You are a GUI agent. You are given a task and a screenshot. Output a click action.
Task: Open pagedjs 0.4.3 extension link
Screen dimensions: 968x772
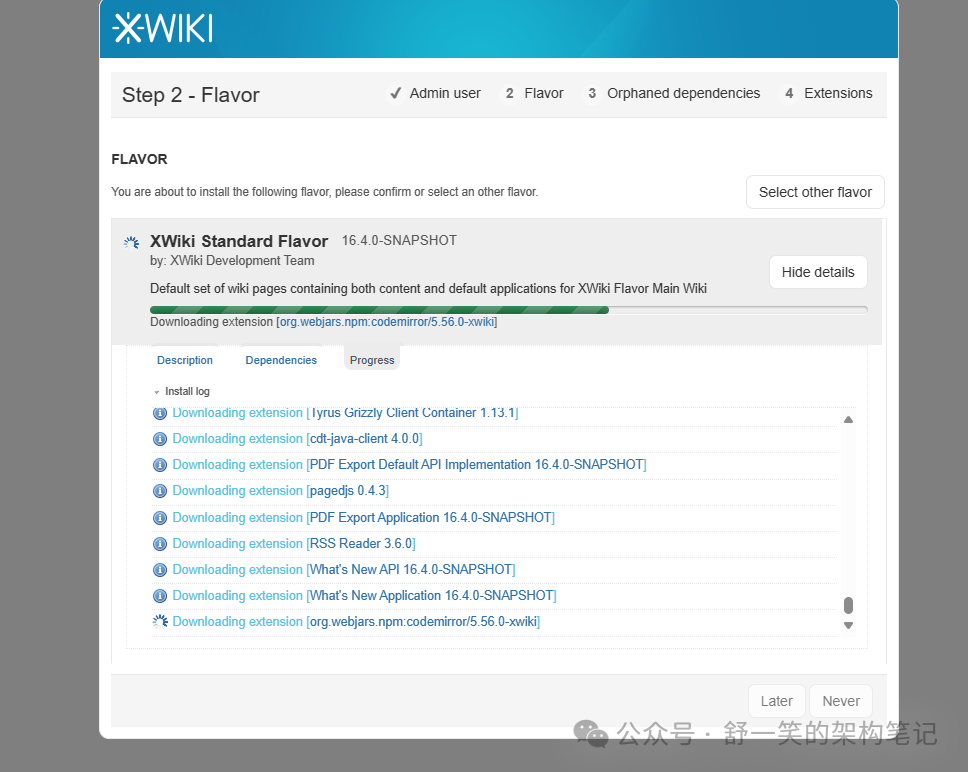point(348,491)
